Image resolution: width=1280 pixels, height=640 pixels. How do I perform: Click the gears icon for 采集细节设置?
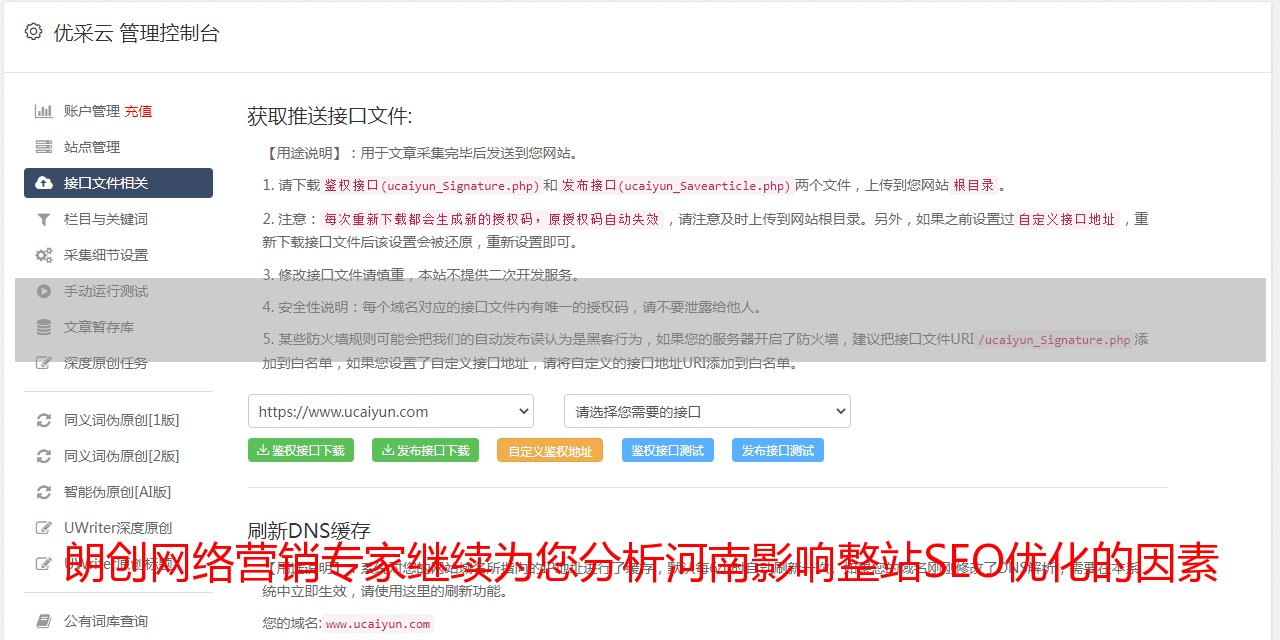click(44, 255)
